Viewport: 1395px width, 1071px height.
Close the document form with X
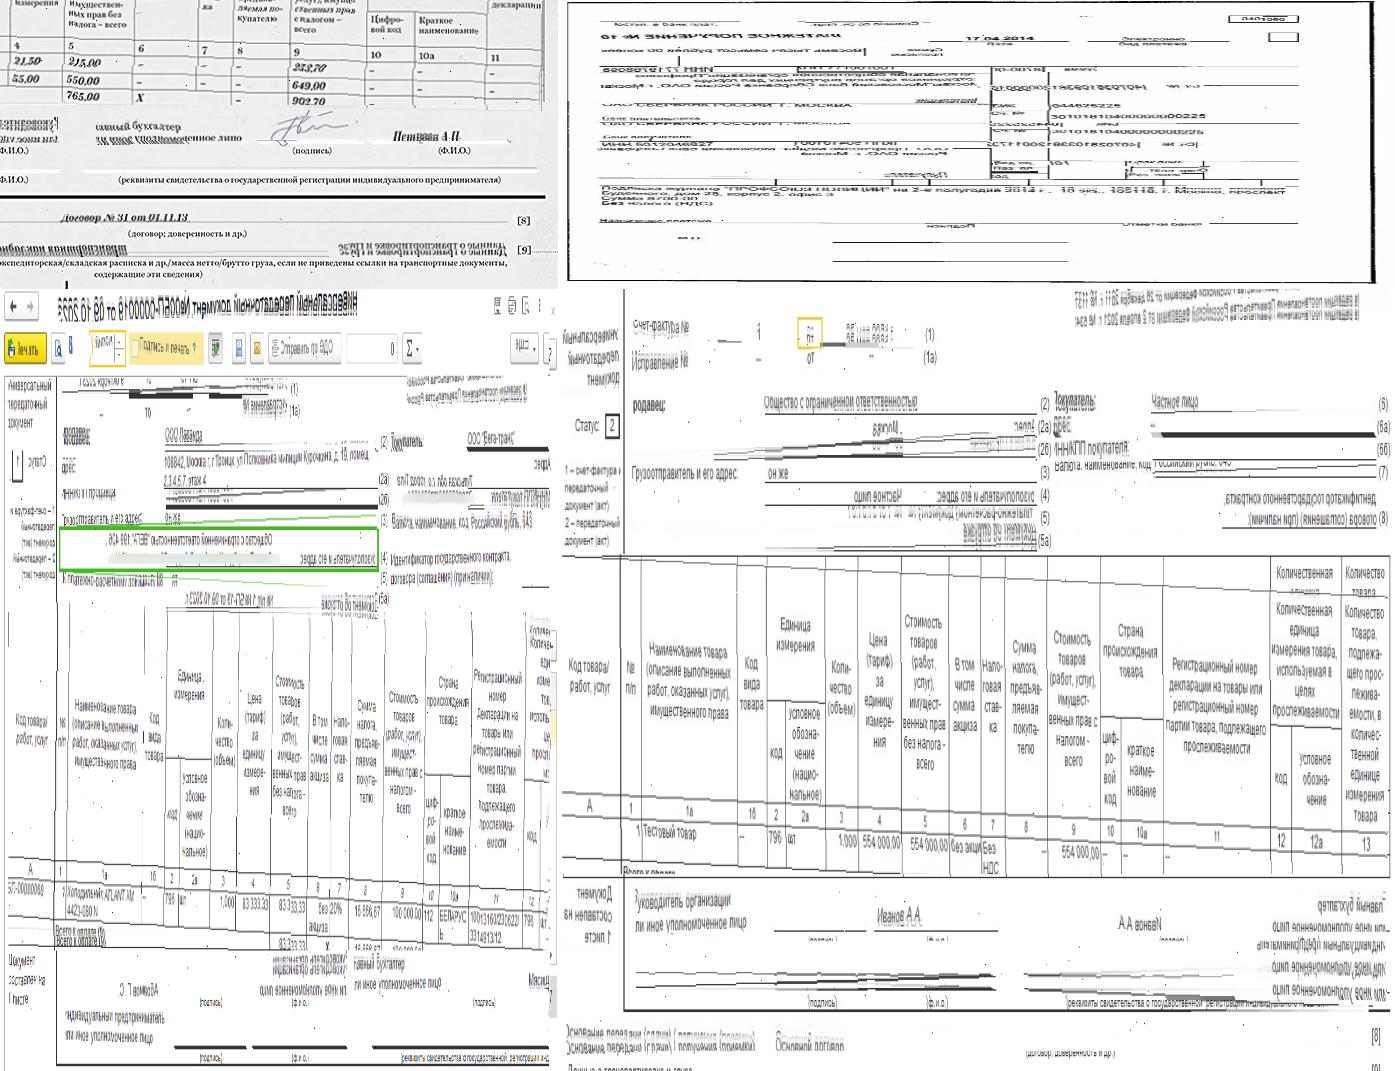click(x=553, y=310)
